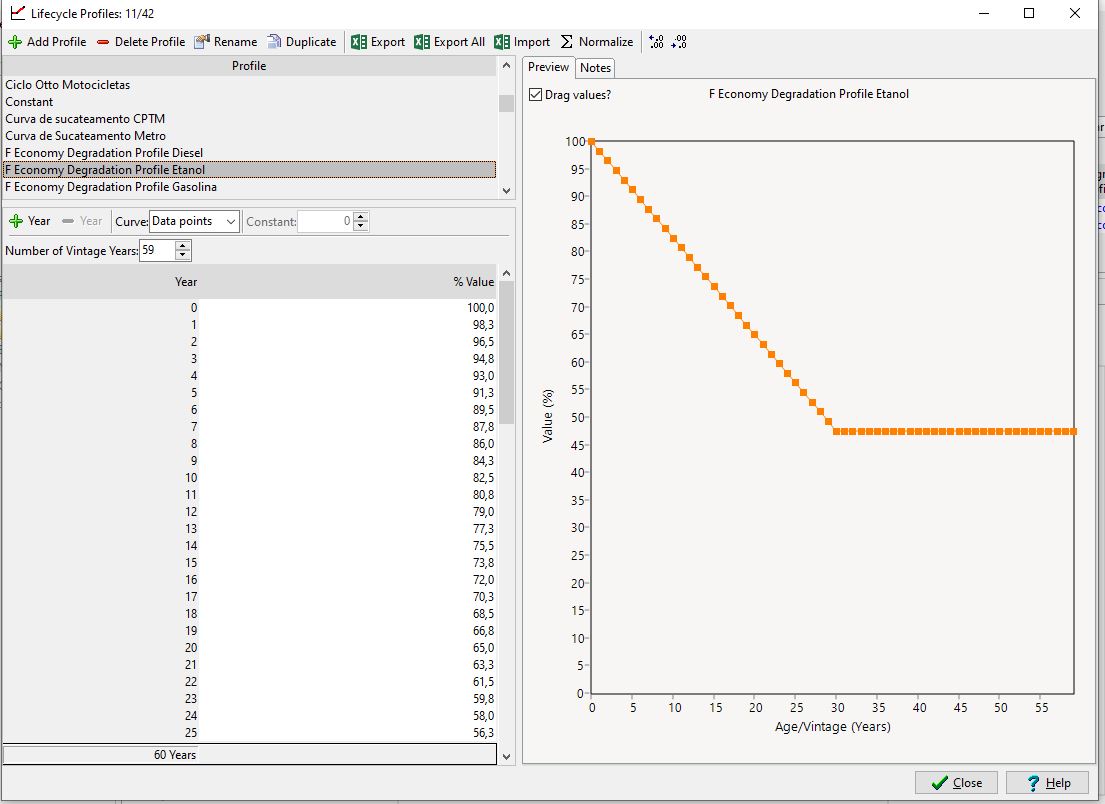
Task: Click the 98,3 value for year 1
Action: (483, 325)
